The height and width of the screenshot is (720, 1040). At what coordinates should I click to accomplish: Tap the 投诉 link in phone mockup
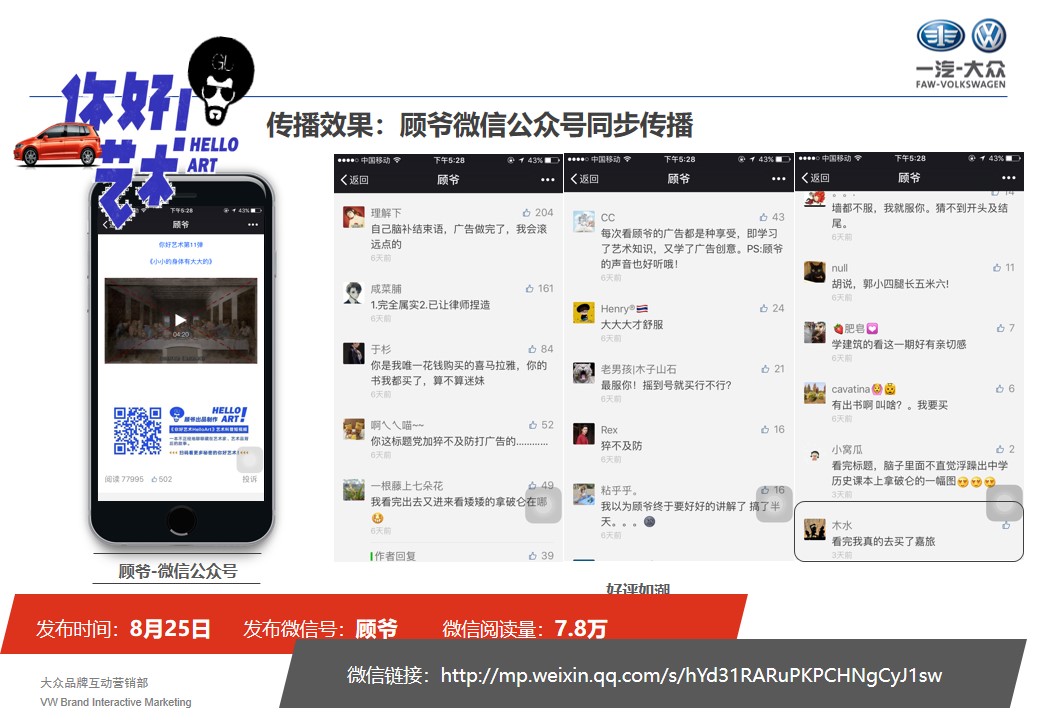pyautogui.click(x=249, y=479)
